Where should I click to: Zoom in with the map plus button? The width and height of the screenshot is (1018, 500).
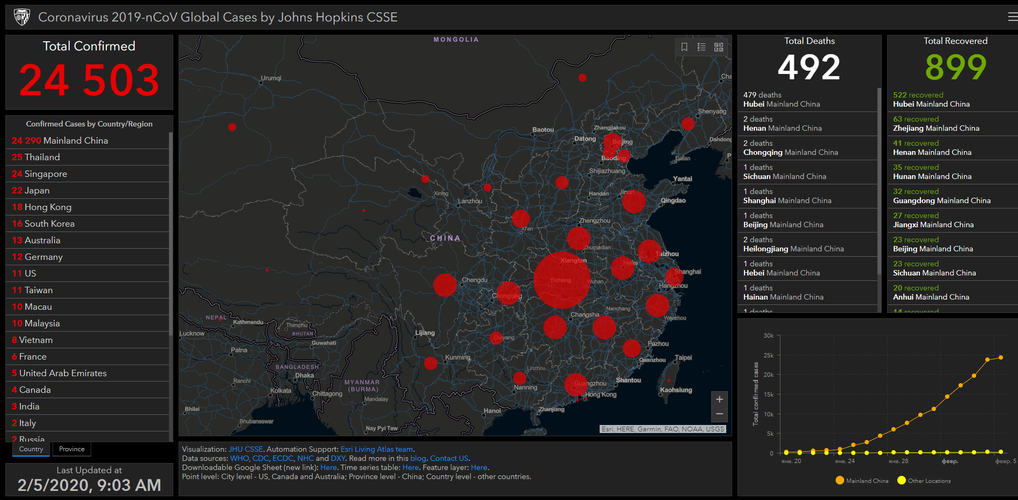[x=719, y=398]
